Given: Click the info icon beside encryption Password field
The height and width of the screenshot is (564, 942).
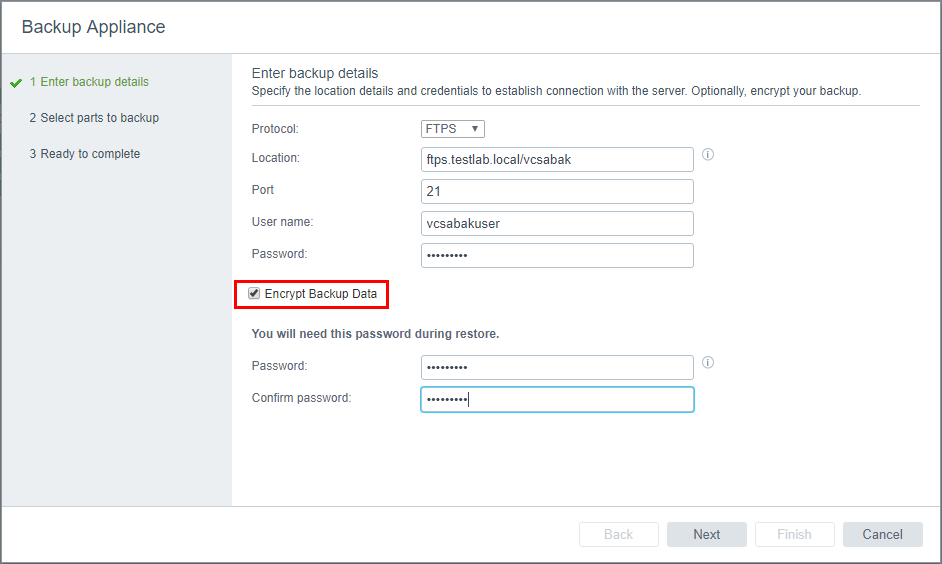Looking at the screenshot, I should [708, 363].
